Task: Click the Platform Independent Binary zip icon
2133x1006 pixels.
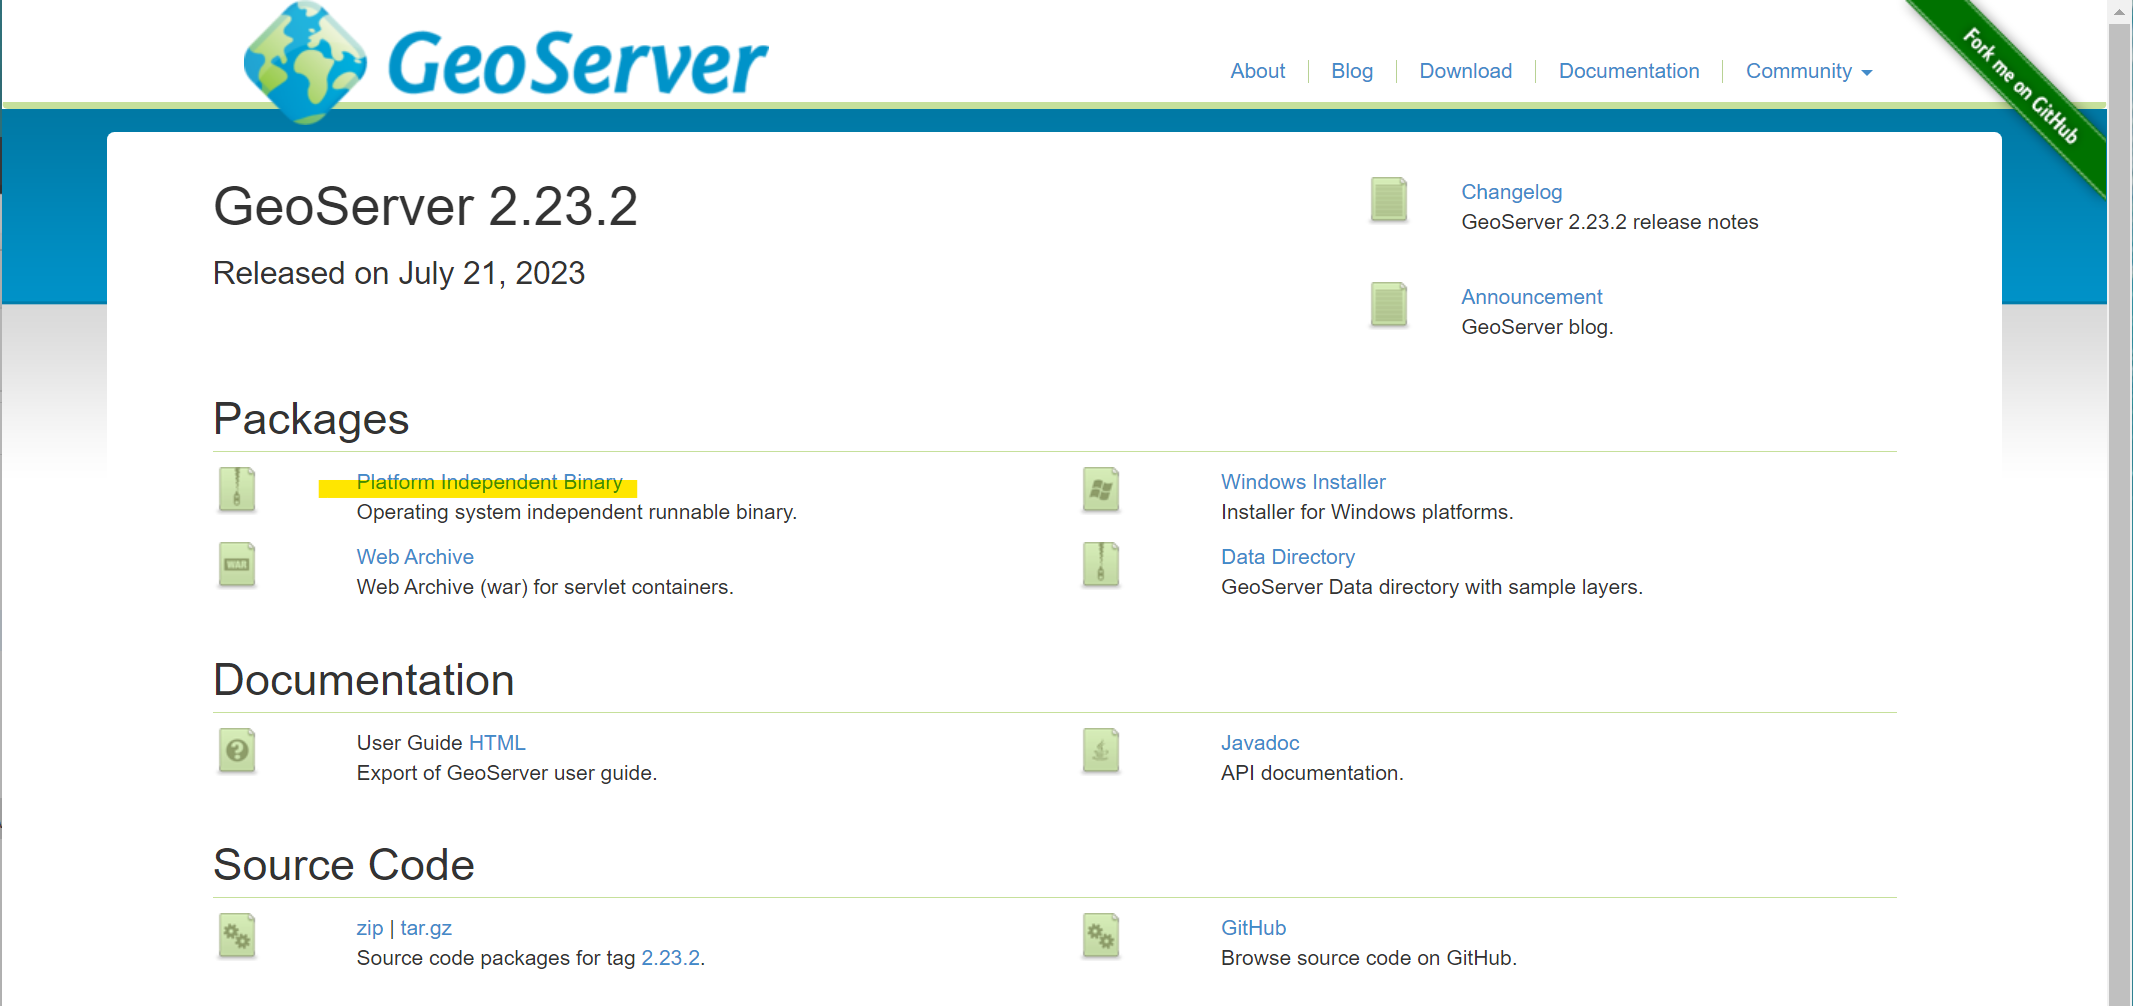Action: (237, 490)
